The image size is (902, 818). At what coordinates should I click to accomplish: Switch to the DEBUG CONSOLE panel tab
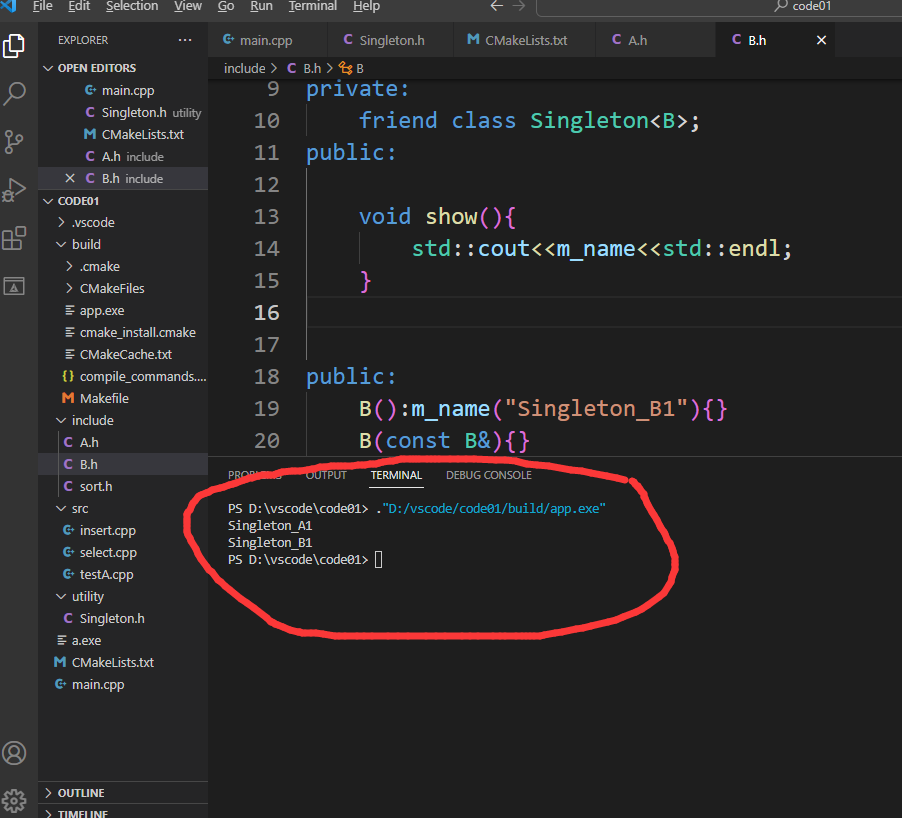point(488,475)
